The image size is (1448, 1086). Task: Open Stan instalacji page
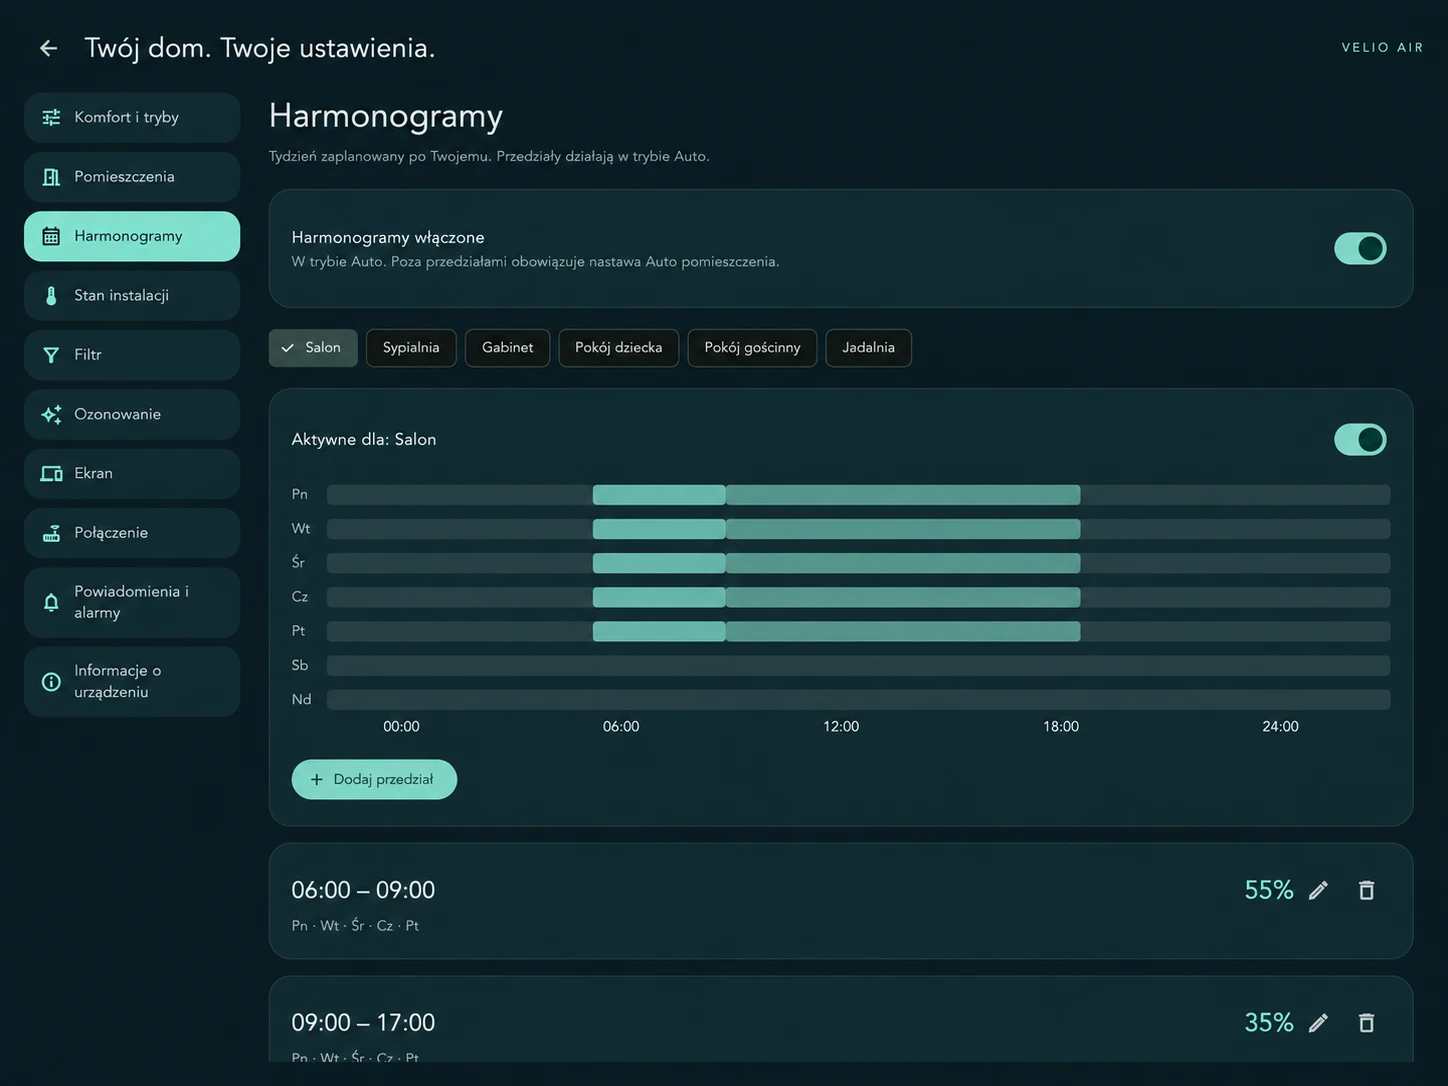coord(132,295)
